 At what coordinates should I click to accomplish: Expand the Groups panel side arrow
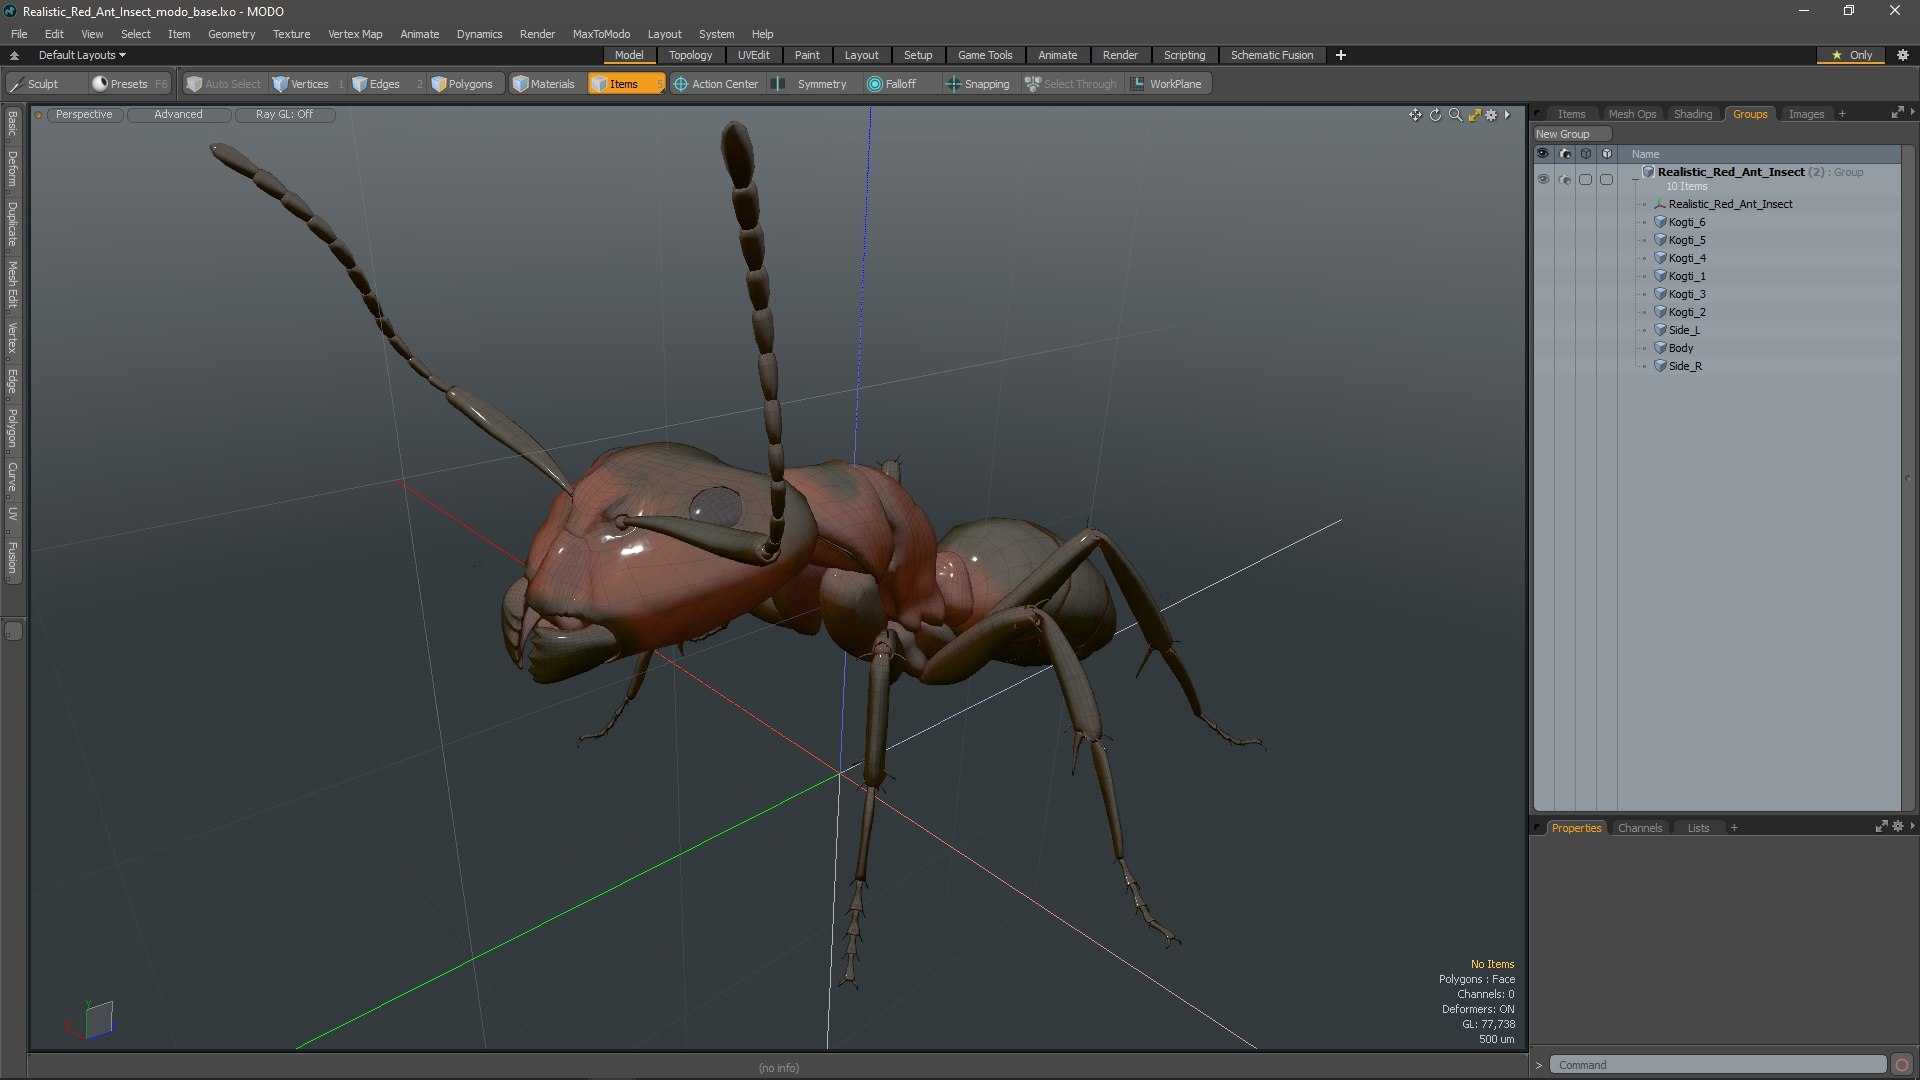click(1912, 113)
